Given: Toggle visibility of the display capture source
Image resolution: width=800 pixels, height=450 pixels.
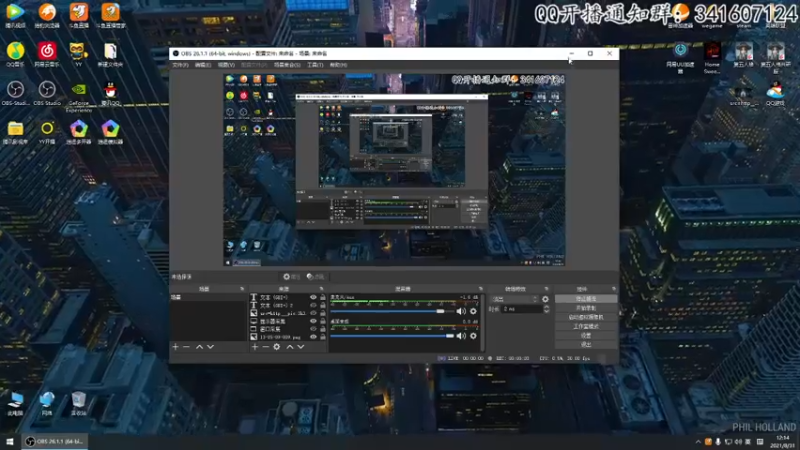Looking at the screenshot, I should point(313,321).
